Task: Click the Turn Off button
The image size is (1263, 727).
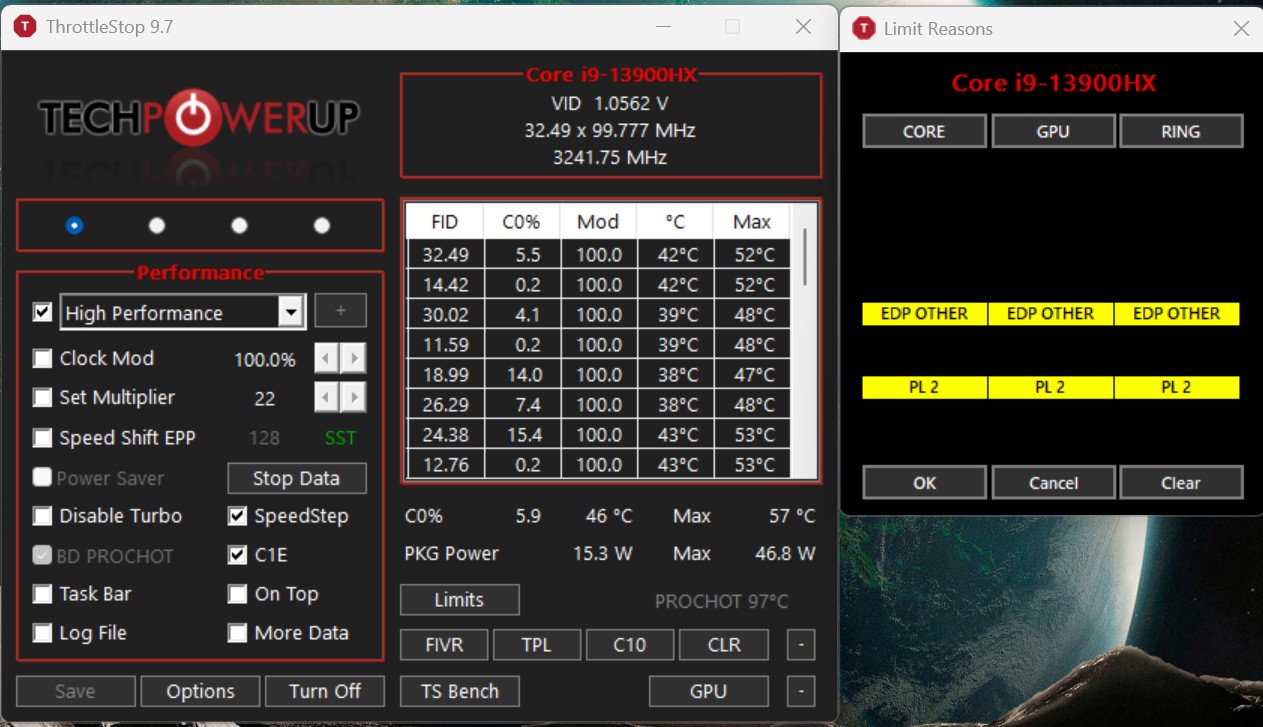Action: tap(325, 691)
